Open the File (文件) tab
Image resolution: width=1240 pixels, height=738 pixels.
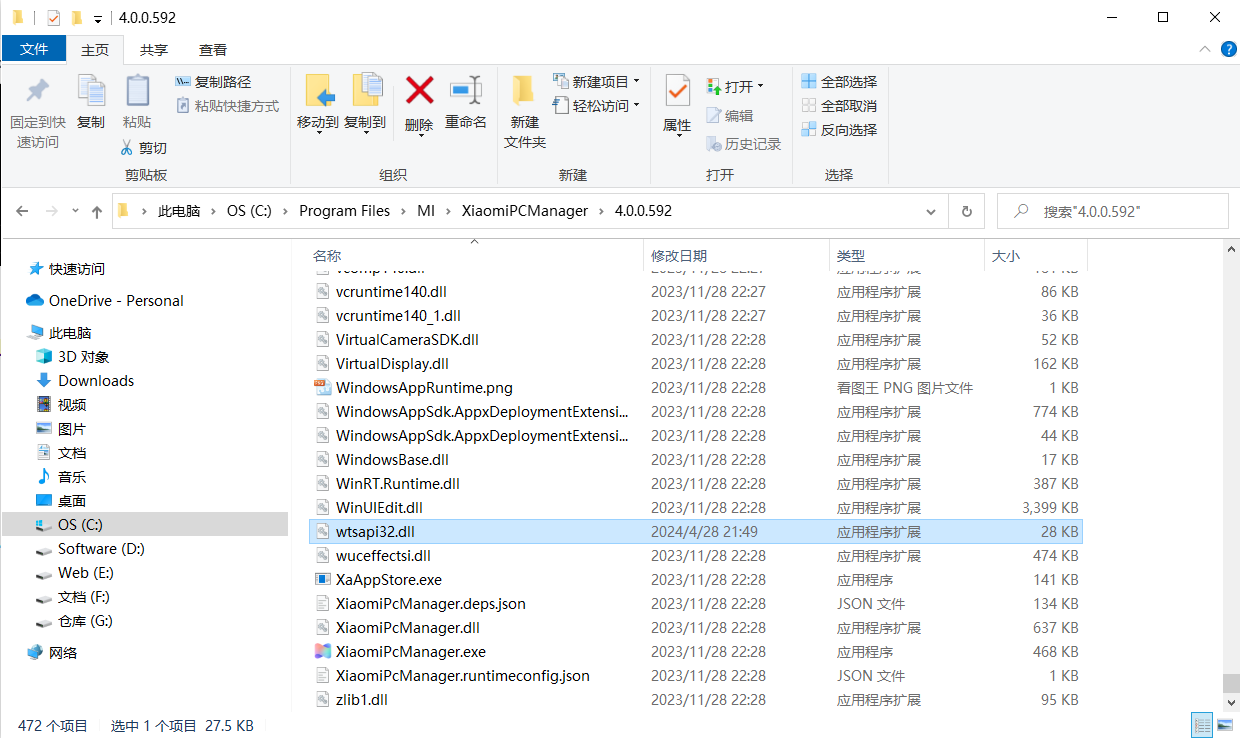pyautogui.click(x=34, y=49)
